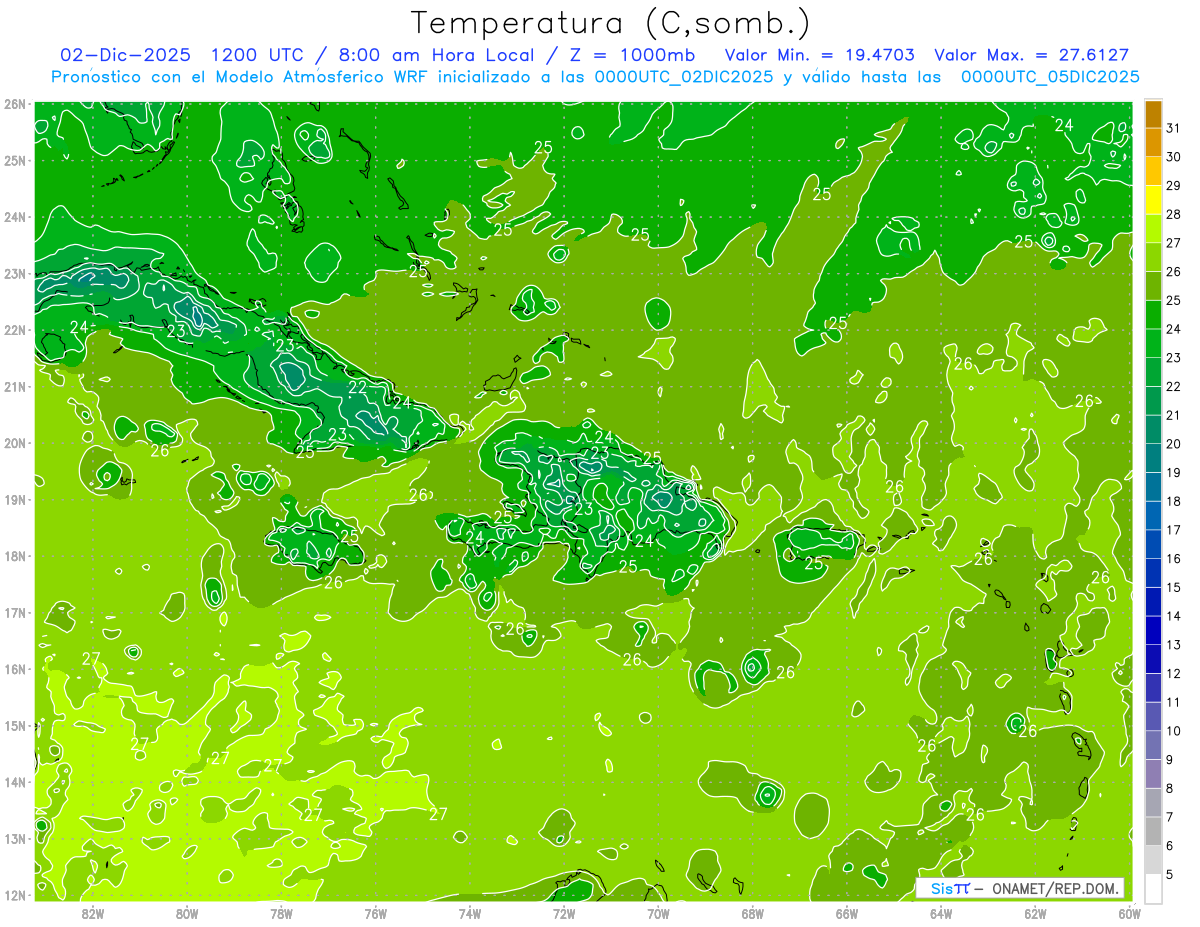Click the '23N' latitude axis label
Image resolution: width=1200 pixels, height=927 pixels.
[15, 273]
